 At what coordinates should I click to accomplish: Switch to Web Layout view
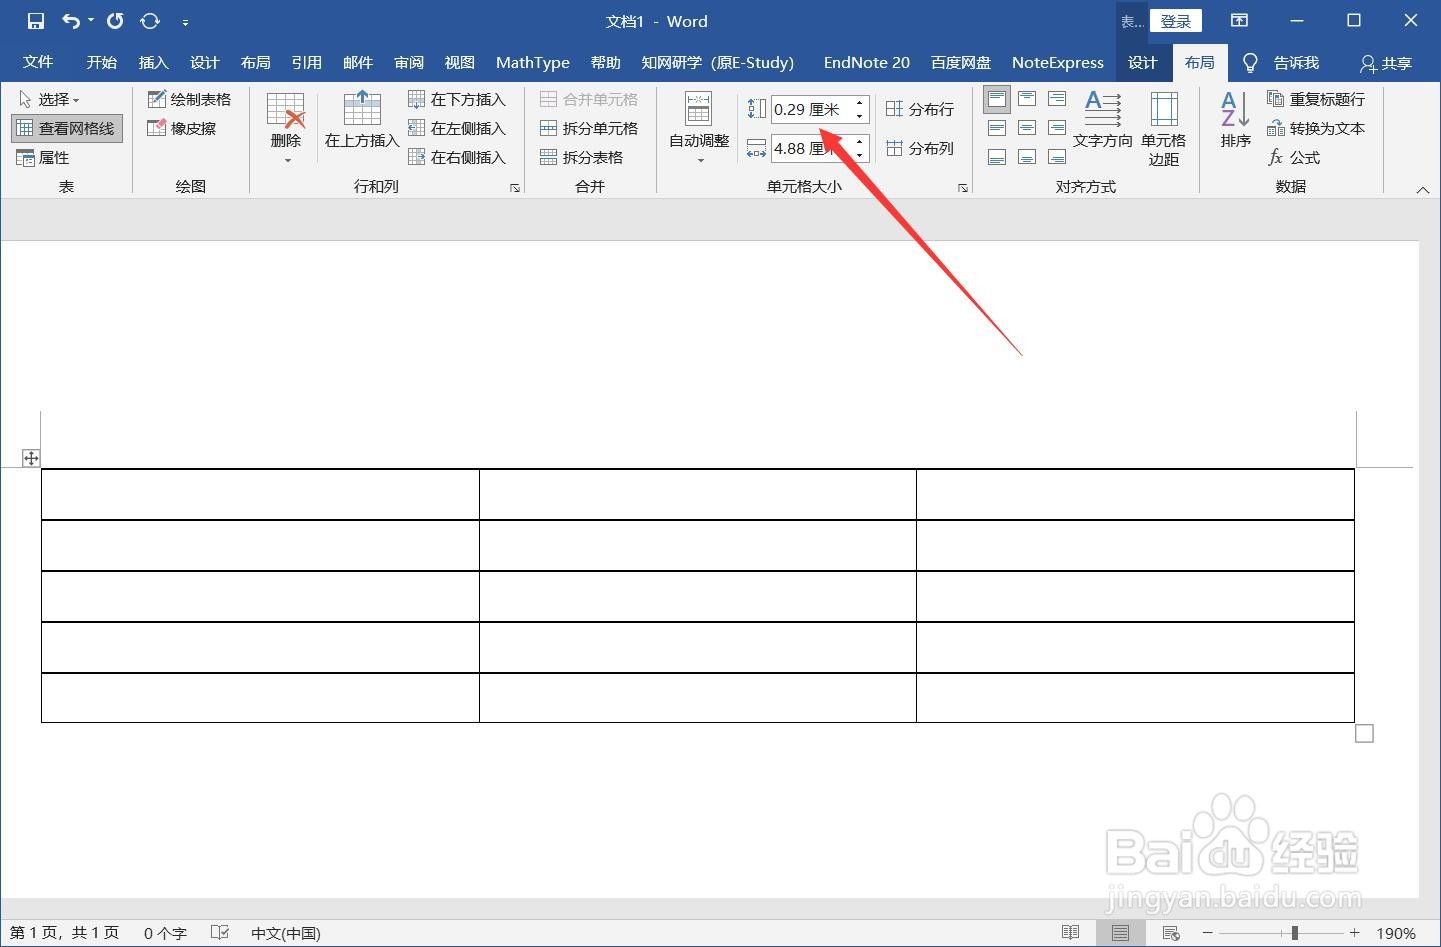(x=1171, y=933)
